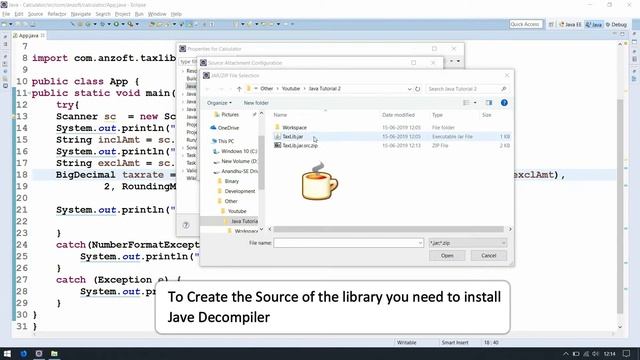Open the Navigate menu

(81, 14)
